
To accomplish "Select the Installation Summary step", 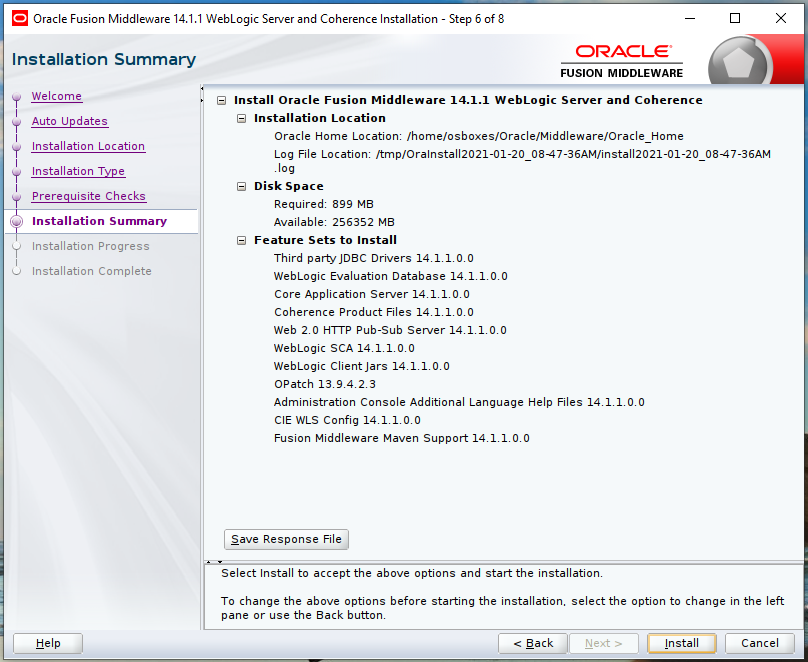I will pos(99,221).
